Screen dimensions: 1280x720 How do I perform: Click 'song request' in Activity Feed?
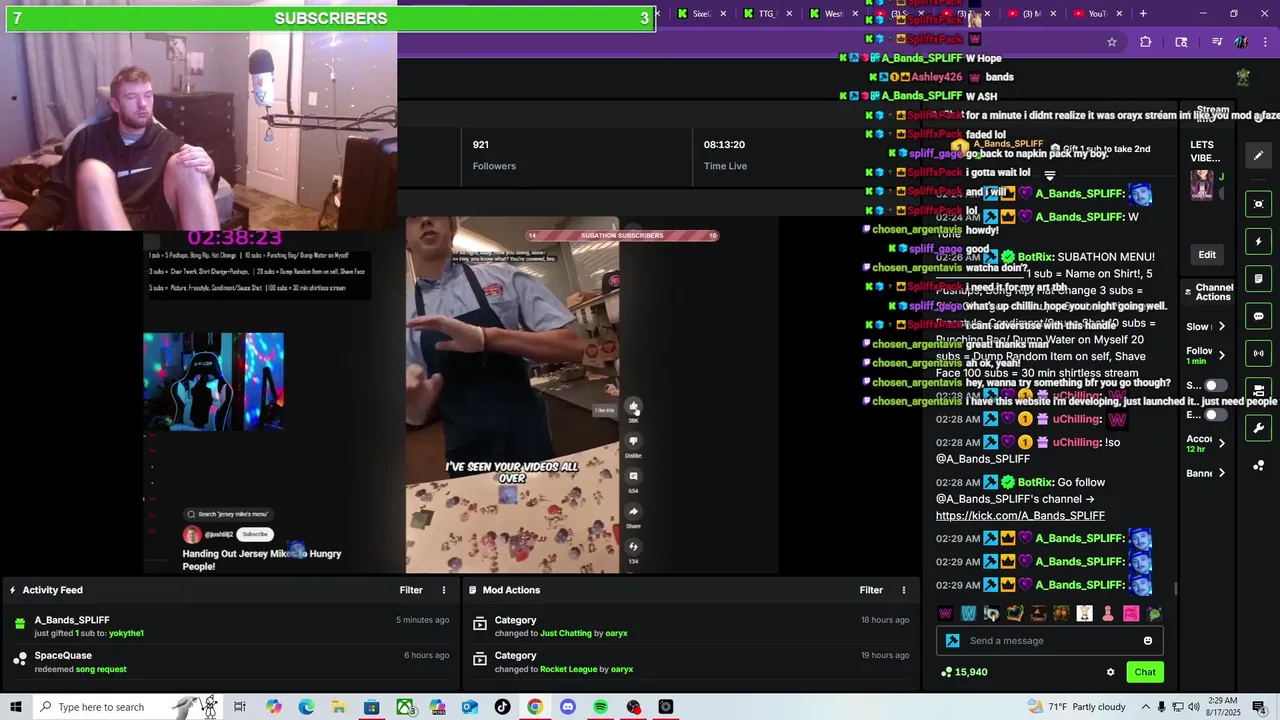click(x=101, y=669)
